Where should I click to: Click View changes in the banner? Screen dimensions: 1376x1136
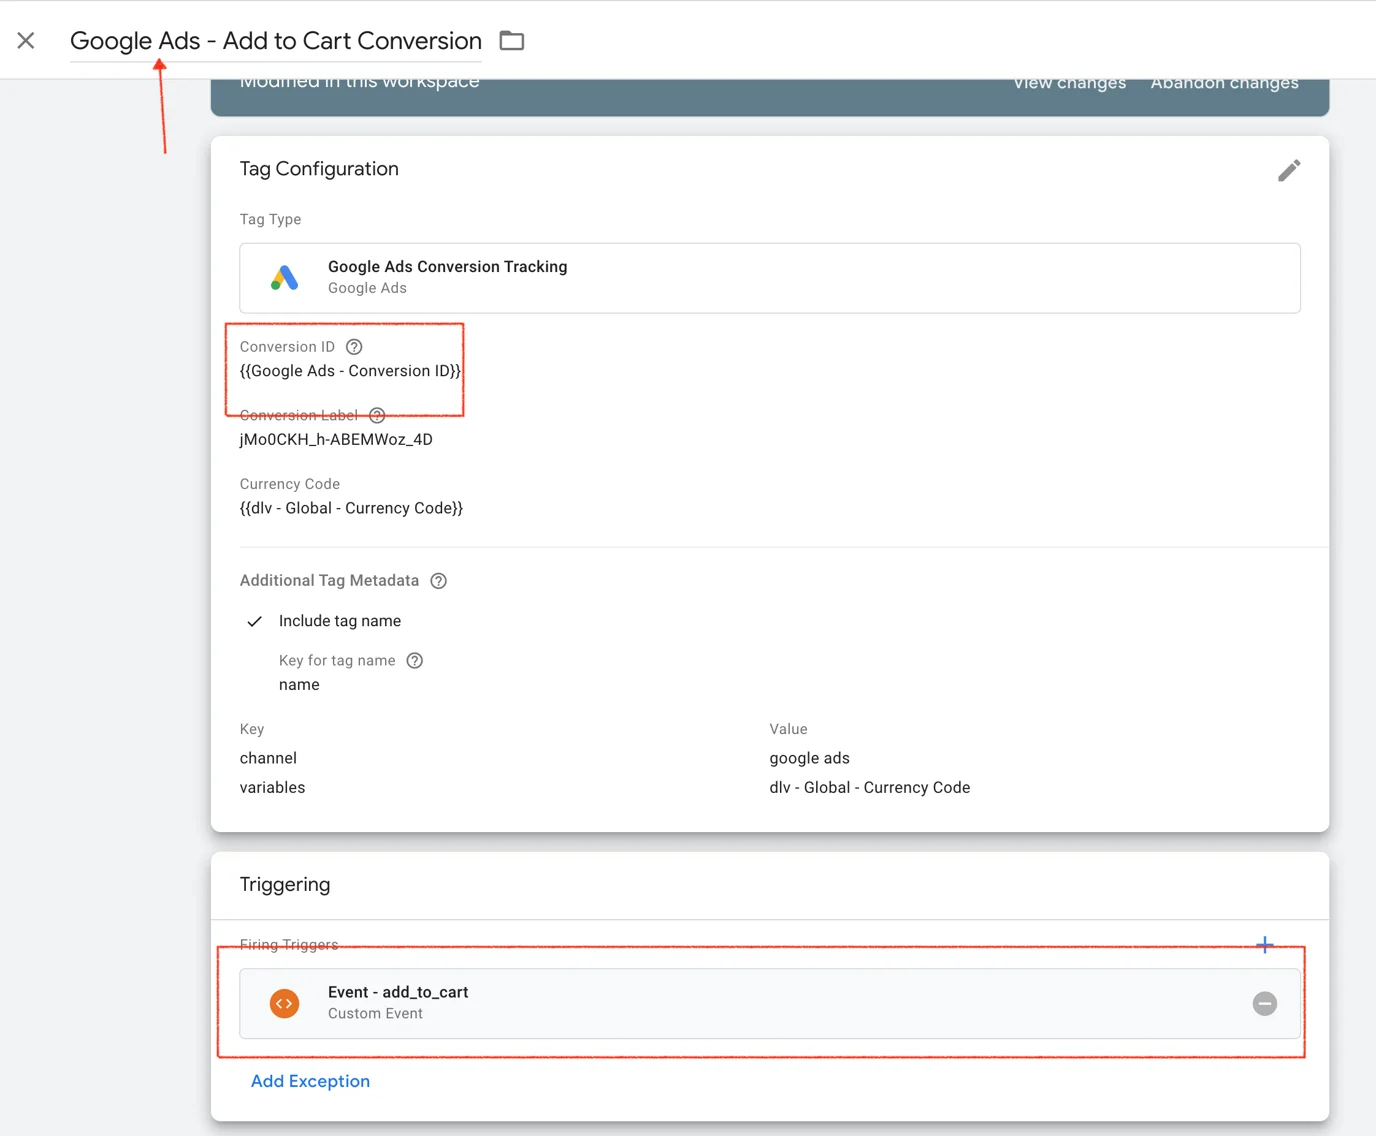click(1069, 83)
